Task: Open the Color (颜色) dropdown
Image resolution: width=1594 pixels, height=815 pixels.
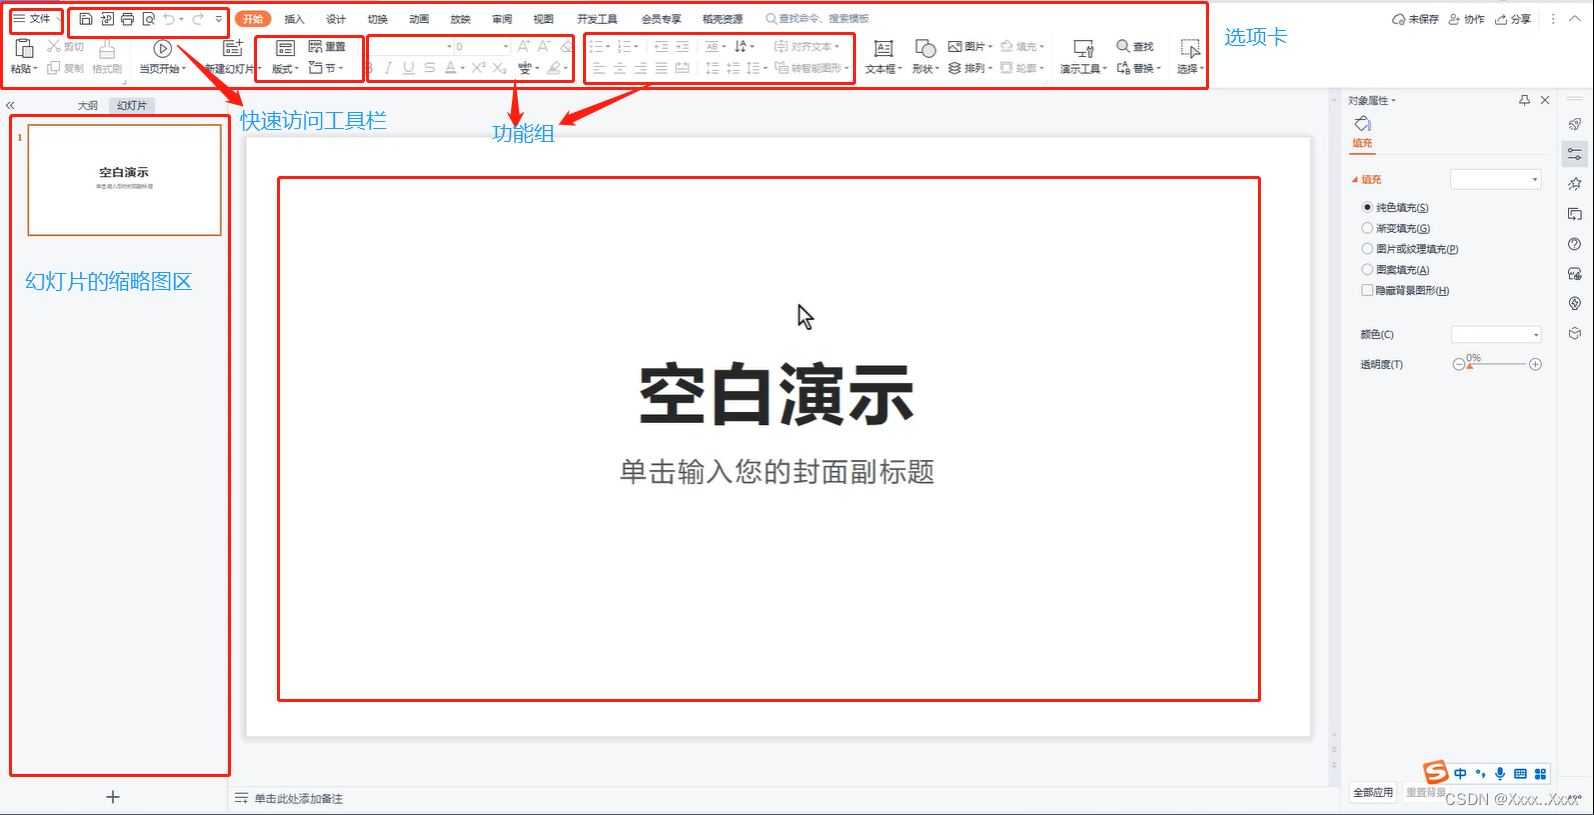Action: 1496,334
